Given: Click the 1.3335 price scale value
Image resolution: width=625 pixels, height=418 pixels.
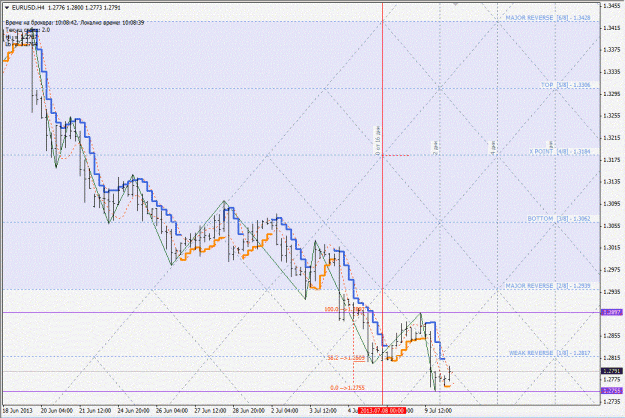Looking at the screenshot, I should [x=612, y=72].
